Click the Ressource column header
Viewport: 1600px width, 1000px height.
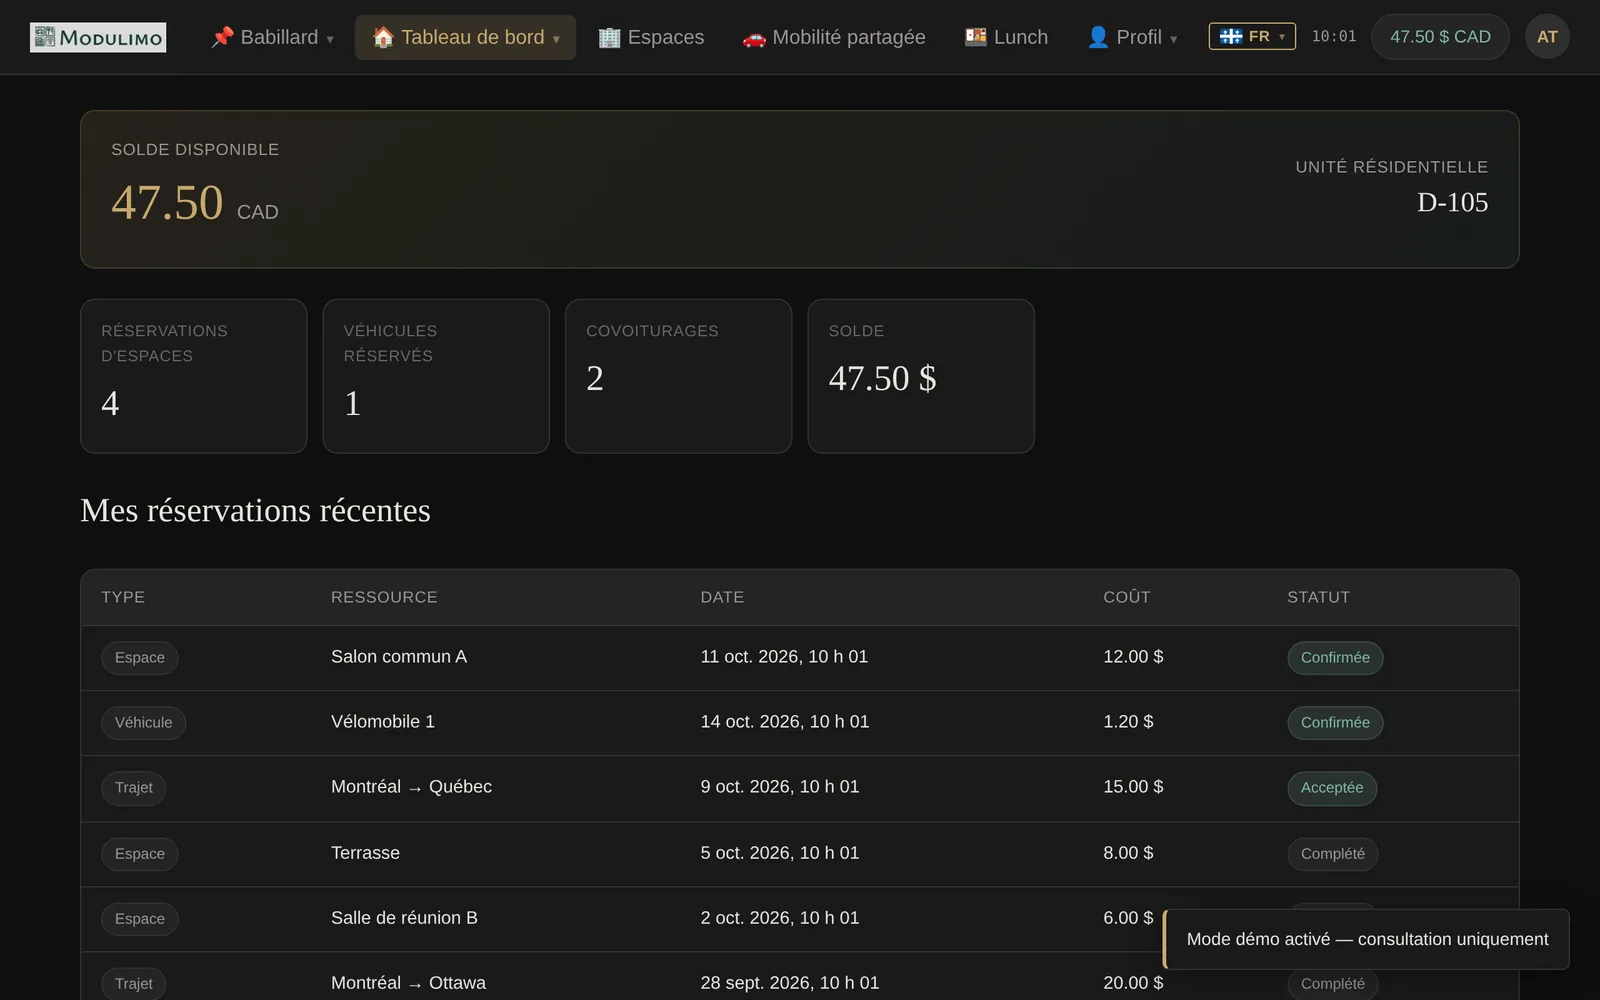(x=384, y=597)
